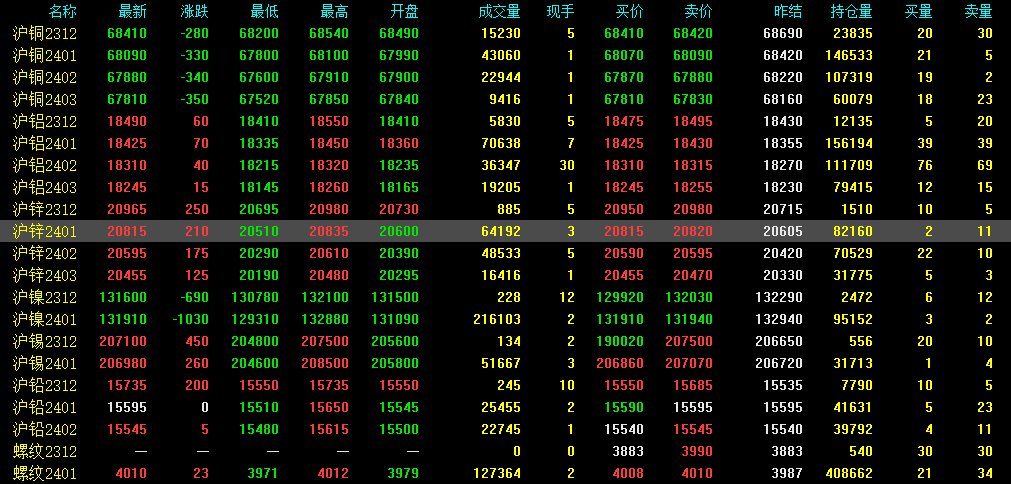Click 沪铝2401 volume 70638
Viewport: 1011px width, 484px height.
coord(501,144)
